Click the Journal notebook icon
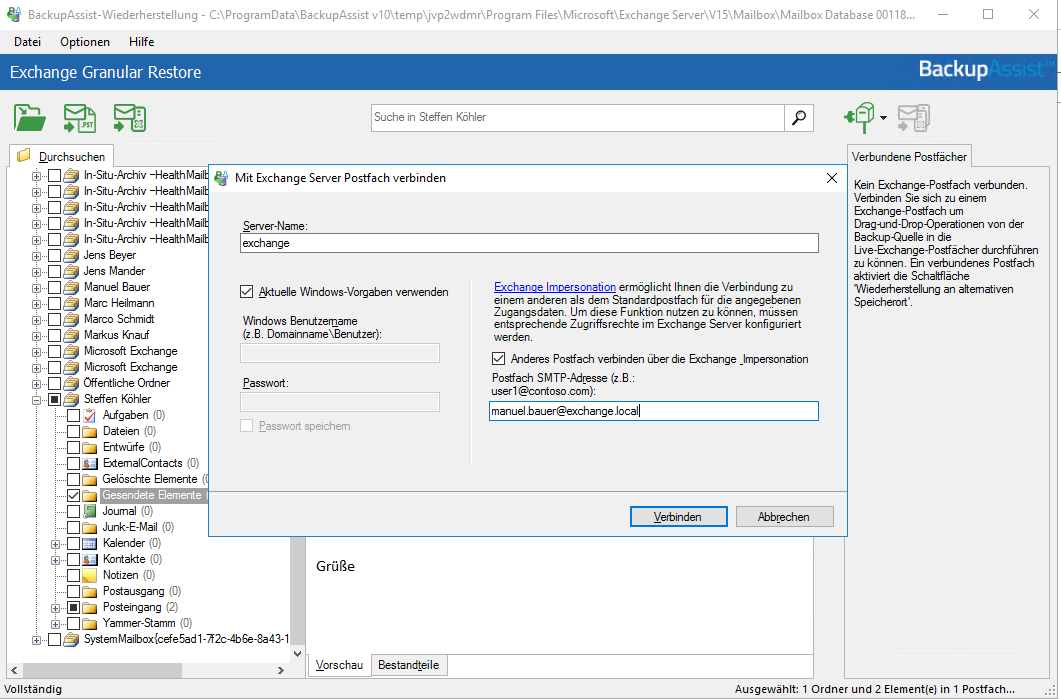The width and height of the screenshot is (1061, 699). click(x=90, y=511)
